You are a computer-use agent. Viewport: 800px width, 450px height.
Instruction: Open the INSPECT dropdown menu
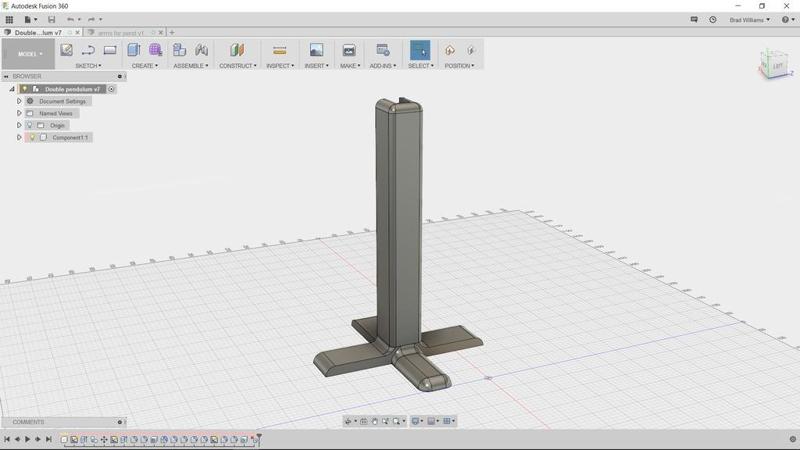point(280,66)
